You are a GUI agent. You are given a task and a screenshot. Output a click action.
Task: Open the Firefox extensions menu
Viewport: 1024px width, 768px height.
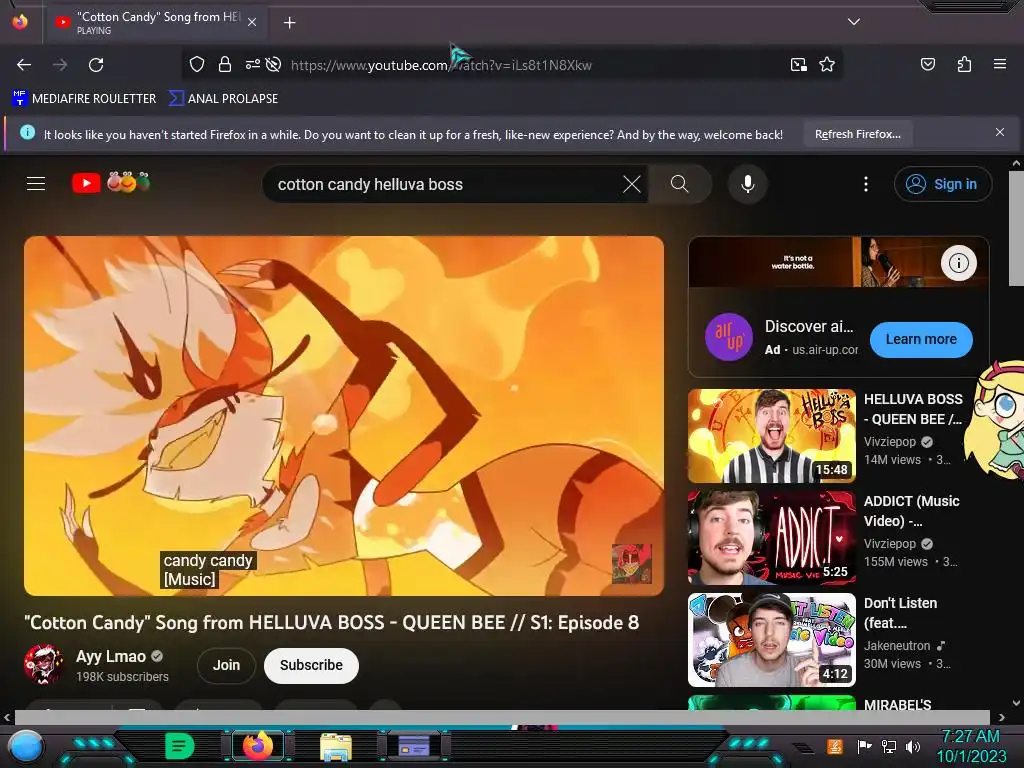[964, 65]
